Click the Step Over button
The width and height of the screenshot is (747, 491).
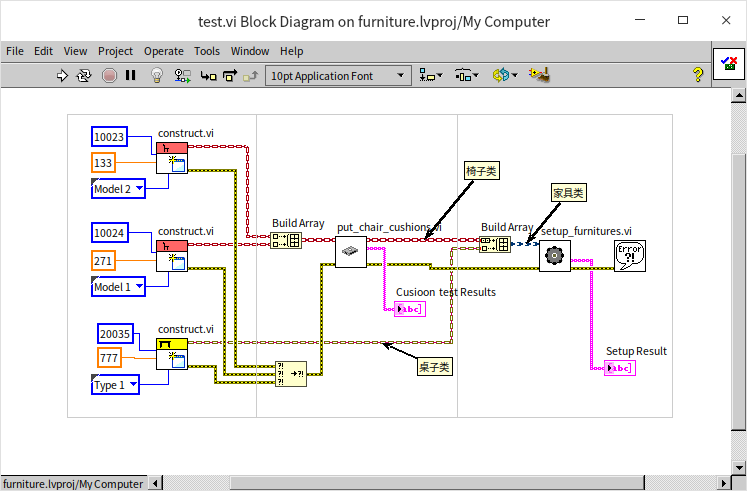230,76
